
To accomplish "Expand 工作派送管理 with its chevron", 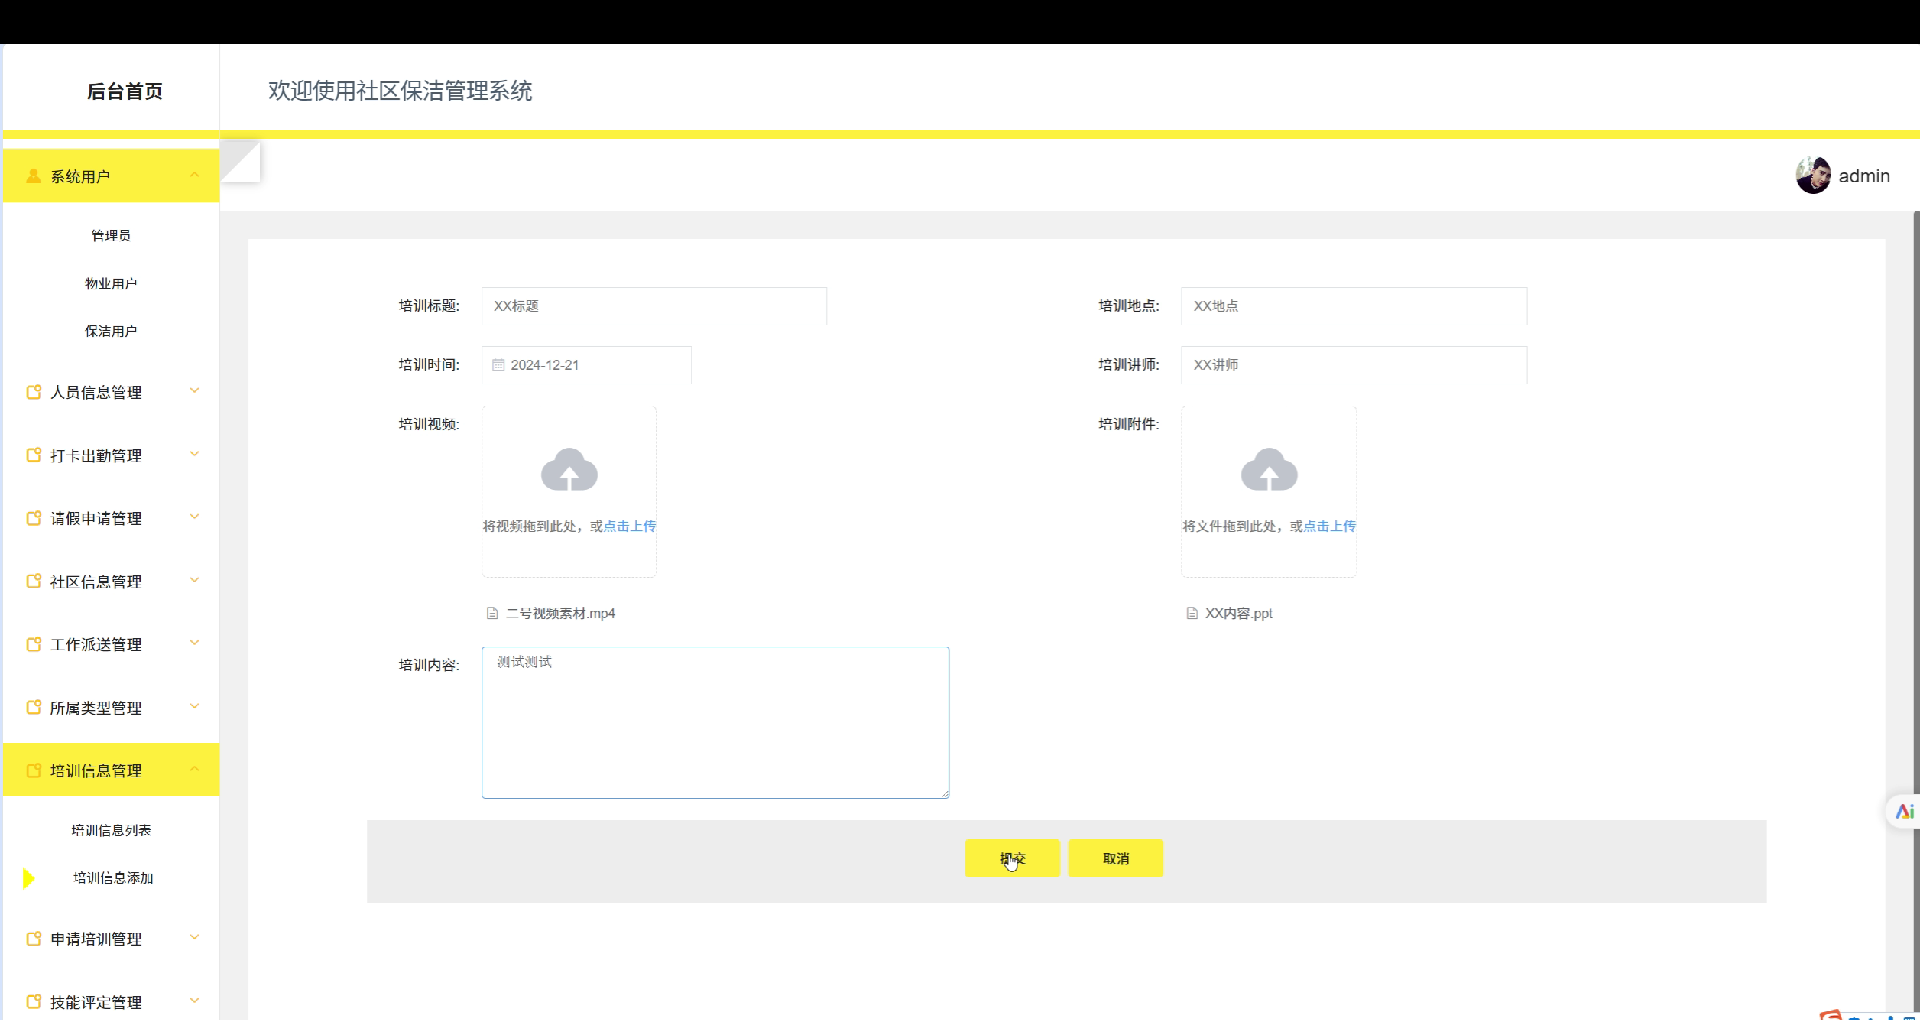I will tap(194, 643).
